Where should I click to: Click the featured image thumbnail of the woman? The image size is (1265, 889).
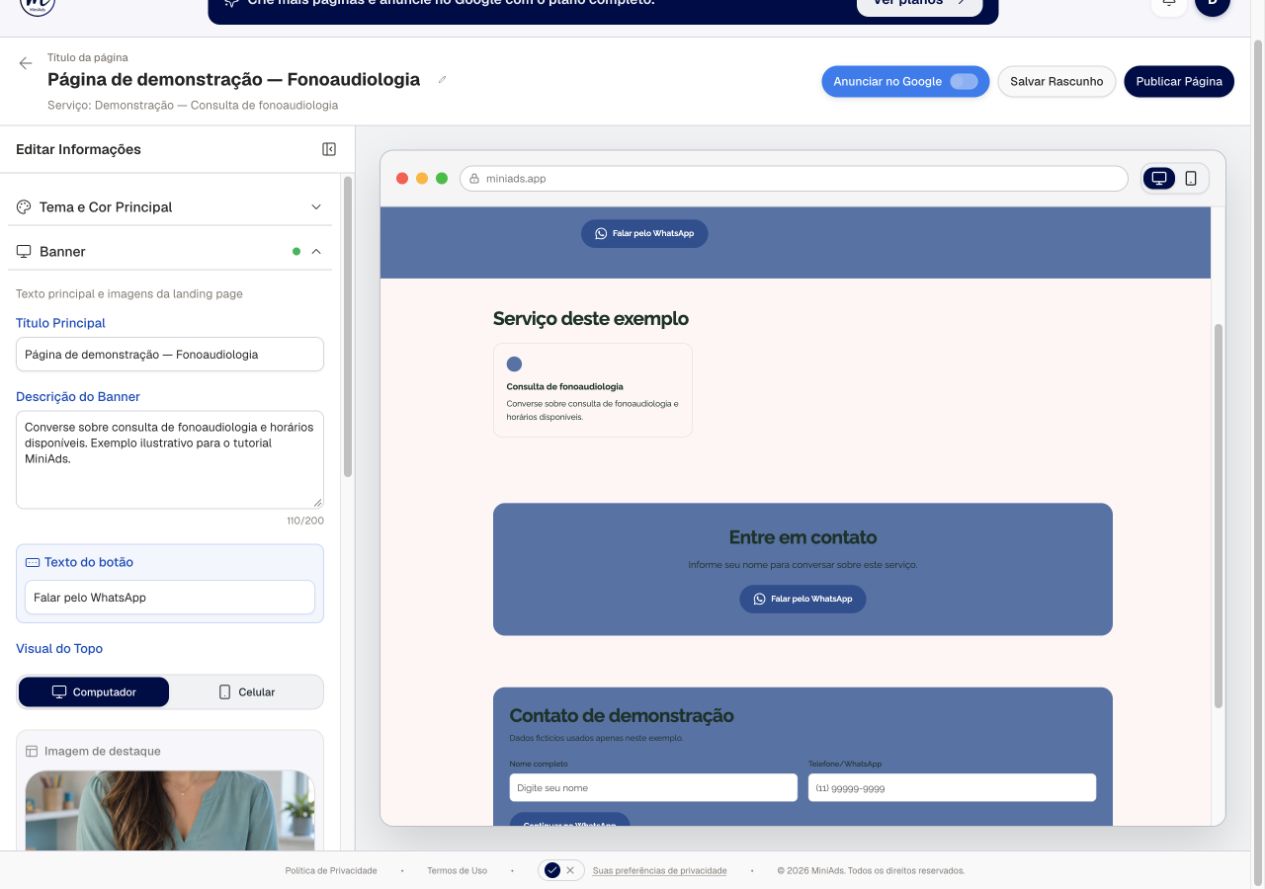170,810
